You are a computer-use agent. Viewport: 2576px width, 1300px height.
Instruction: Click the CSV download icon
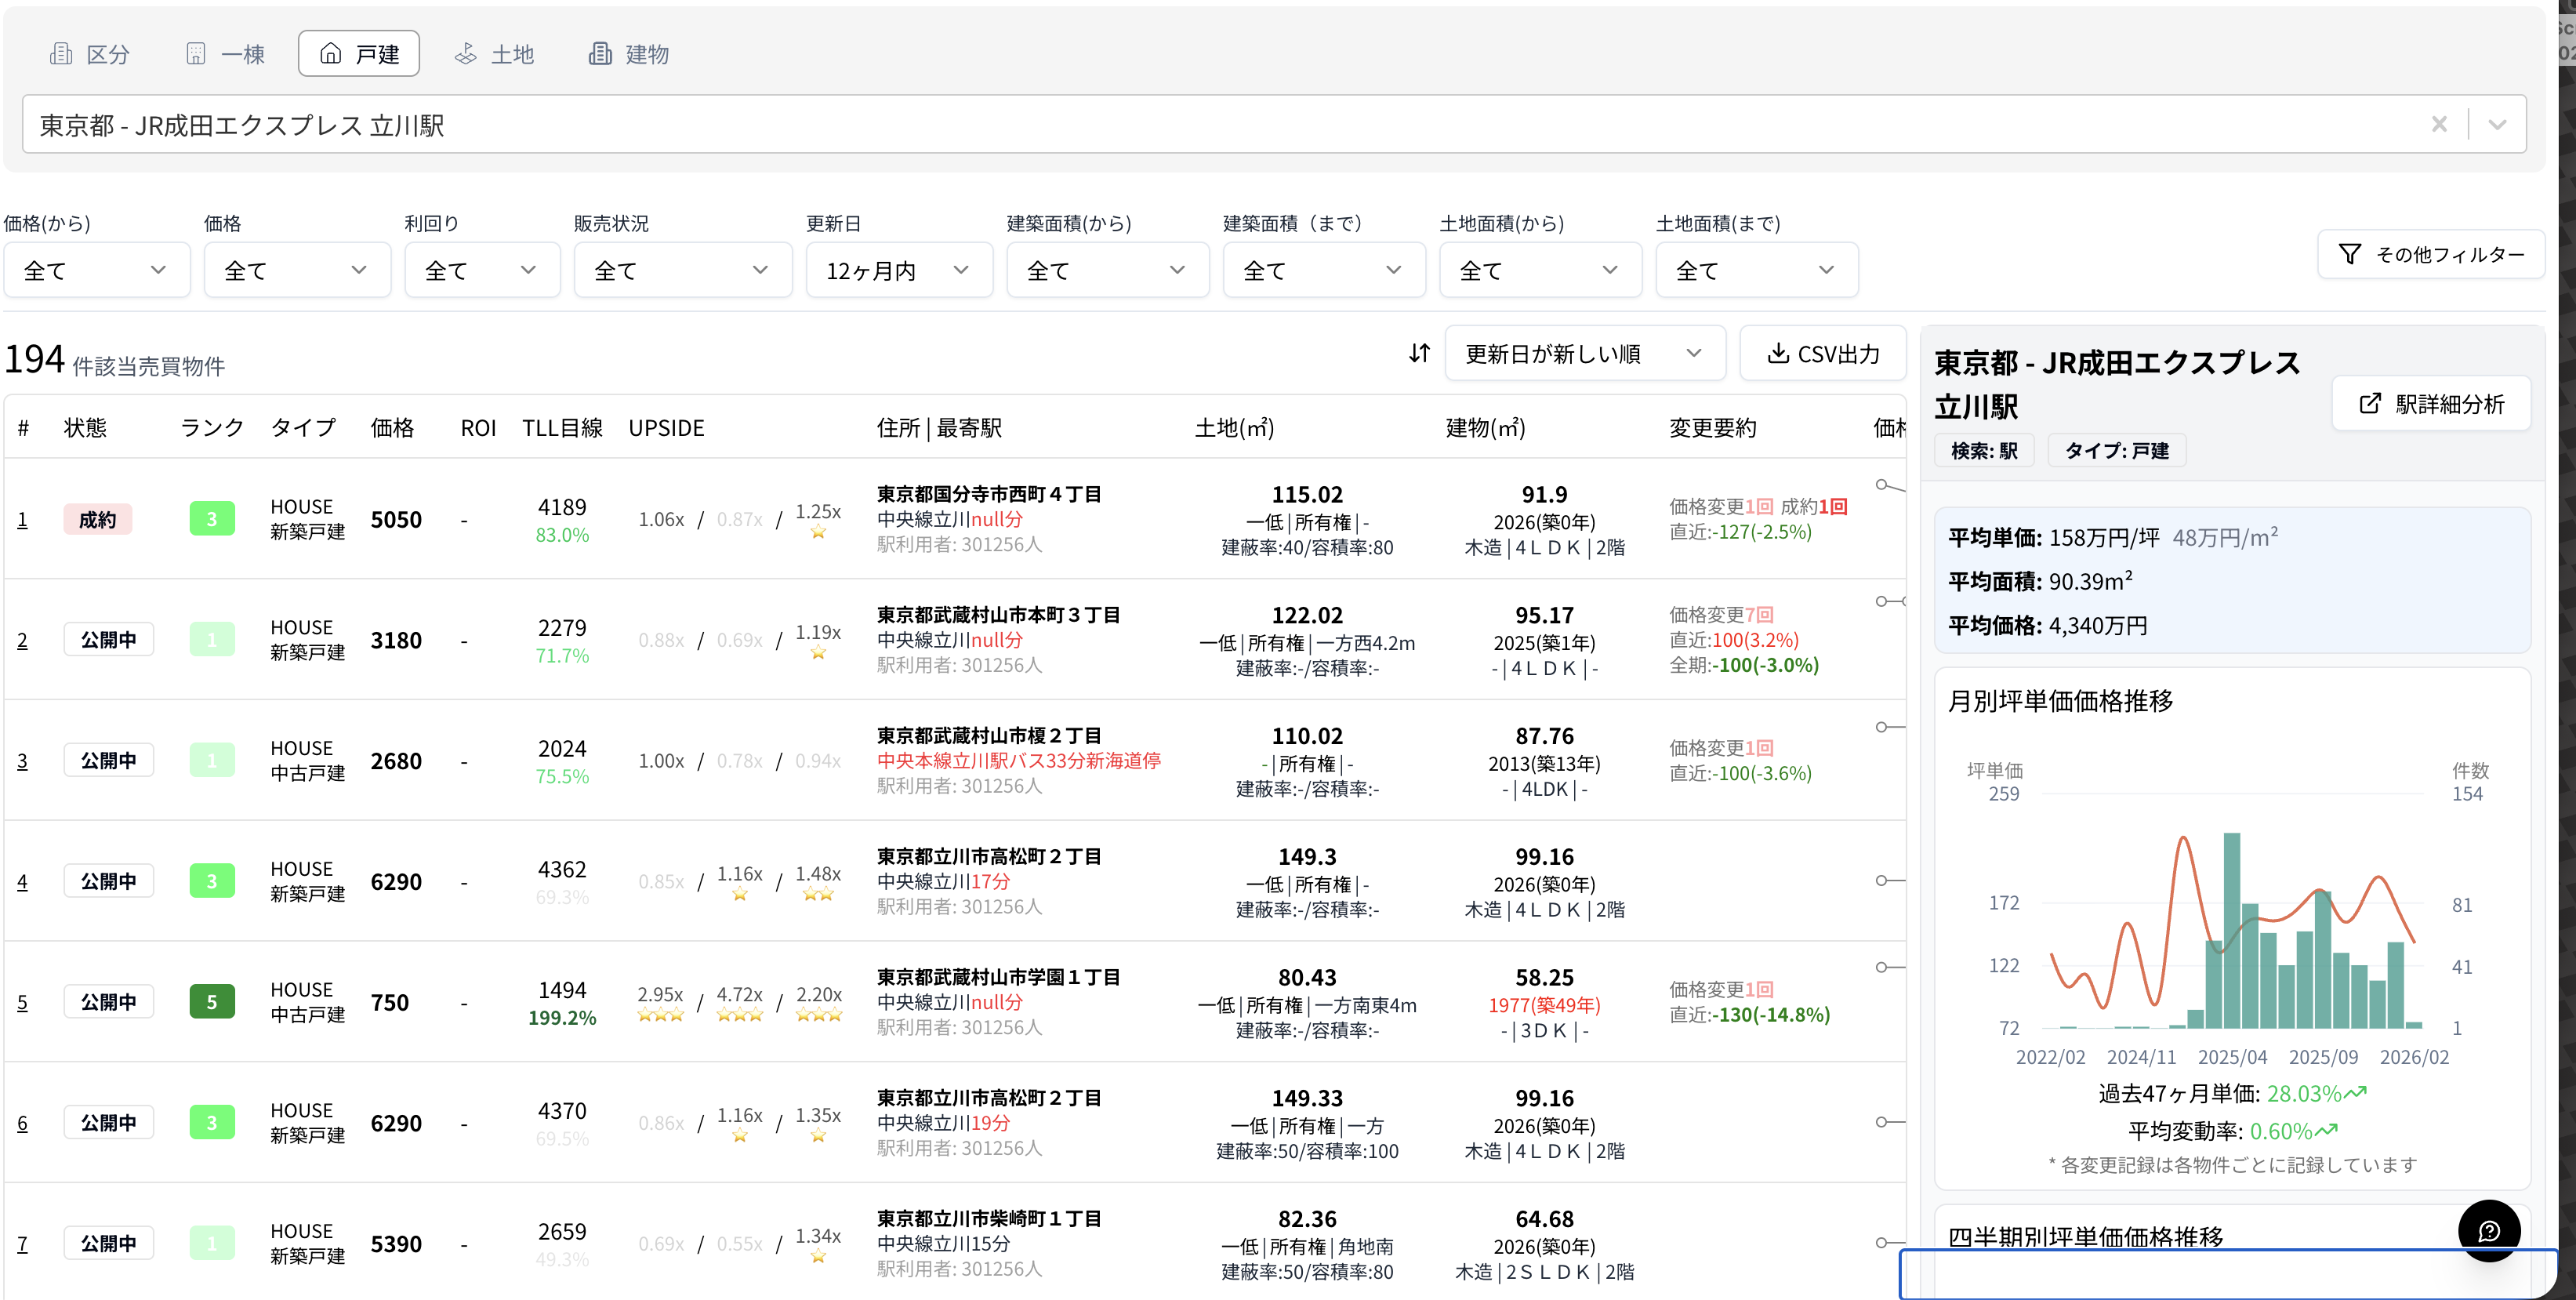(1779, 353)
